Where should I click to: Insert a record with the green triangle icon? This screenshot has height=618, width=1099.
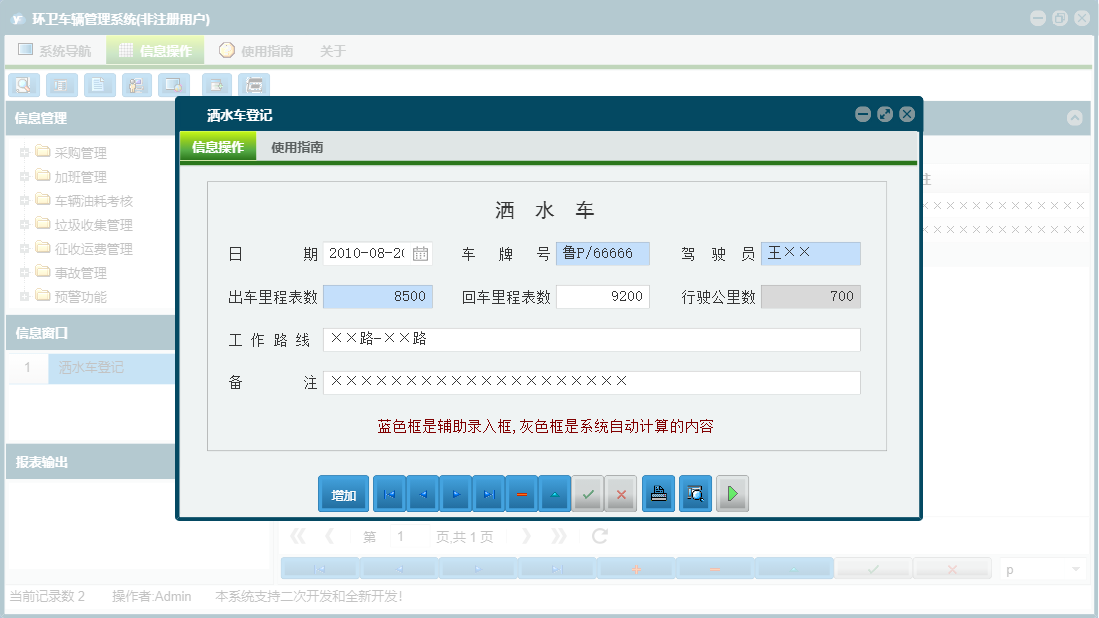pos(554,493)
